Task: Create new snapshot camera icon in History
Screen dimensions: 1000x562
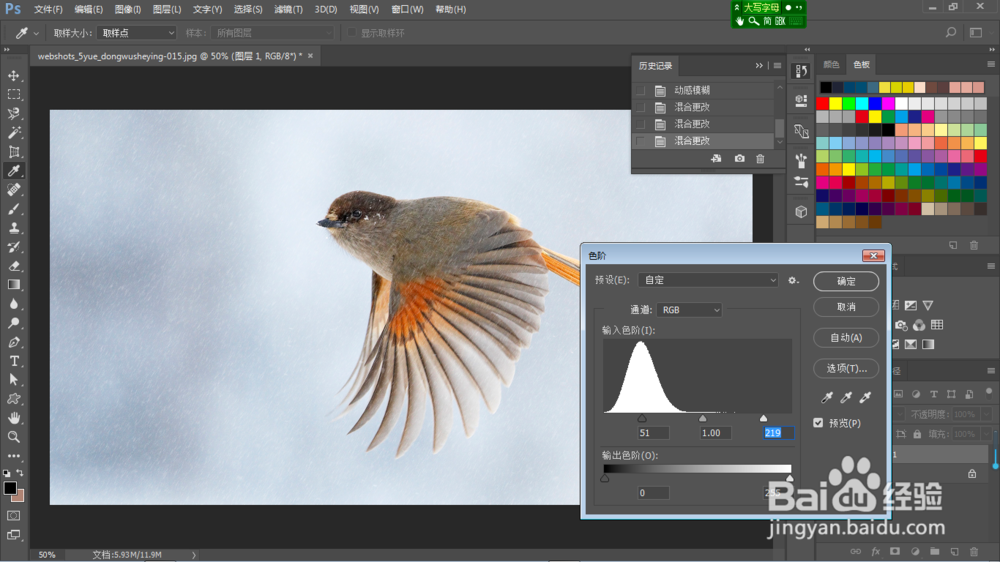Action: [x=739, y=159]
